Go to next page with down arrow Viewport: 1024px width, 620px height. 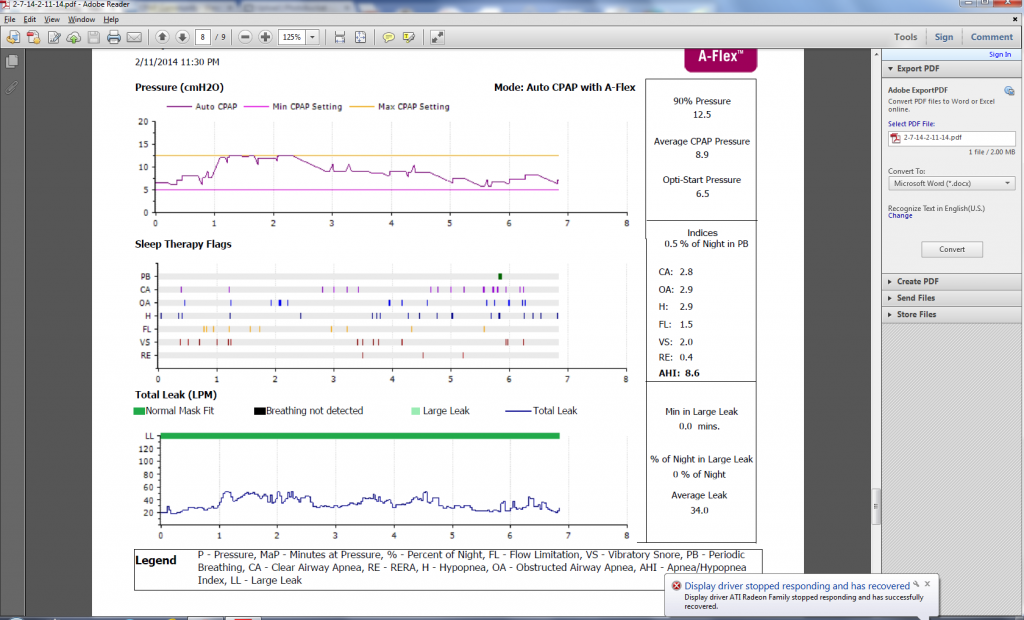tap(182, 37)
